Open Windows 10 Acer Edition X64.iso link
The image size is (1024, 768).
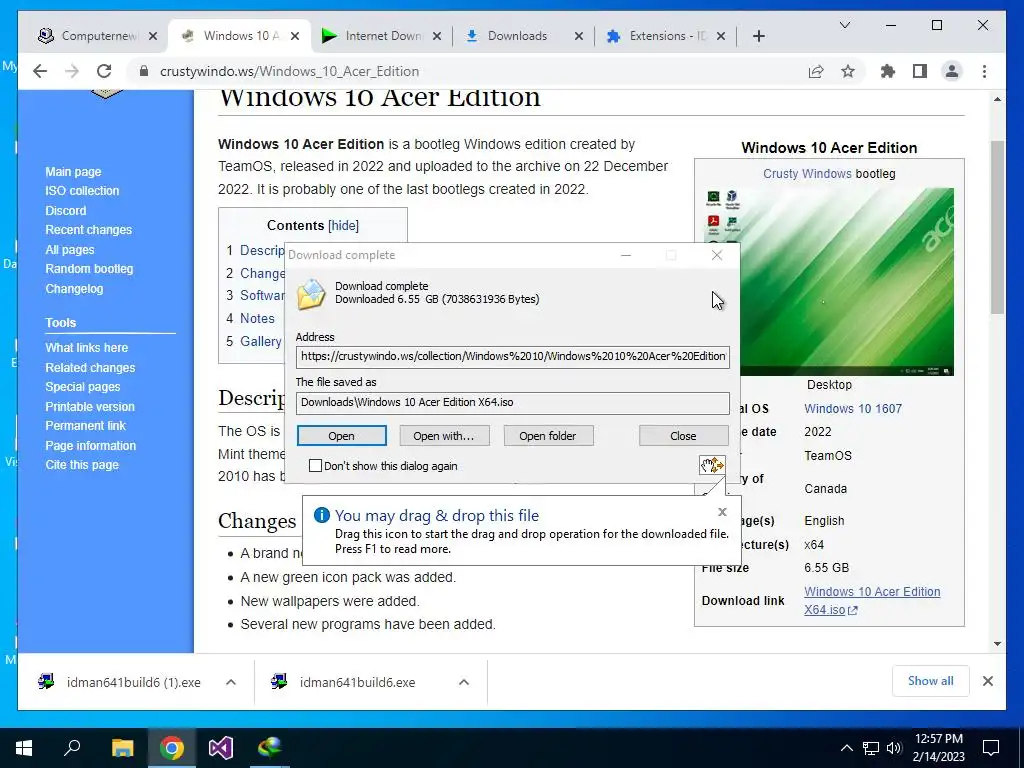[872, 600]
